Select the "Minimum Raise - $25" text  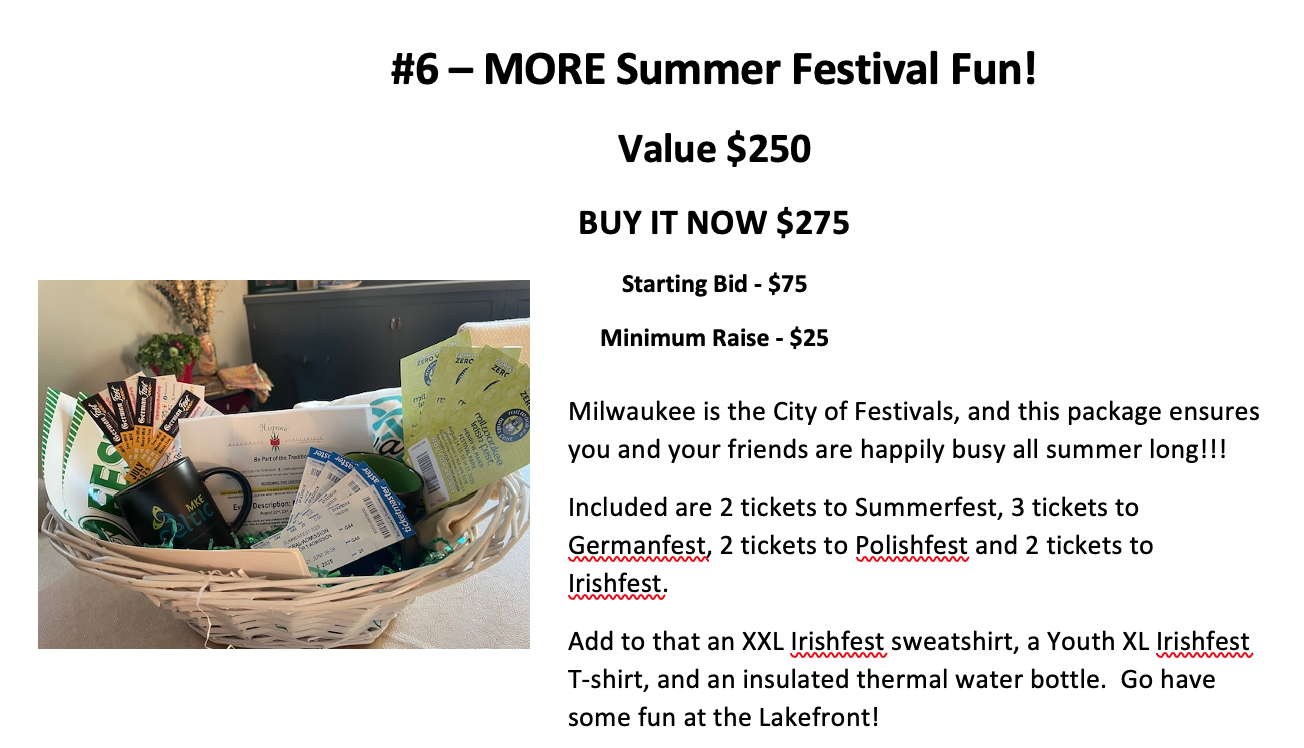click(714, 339)
